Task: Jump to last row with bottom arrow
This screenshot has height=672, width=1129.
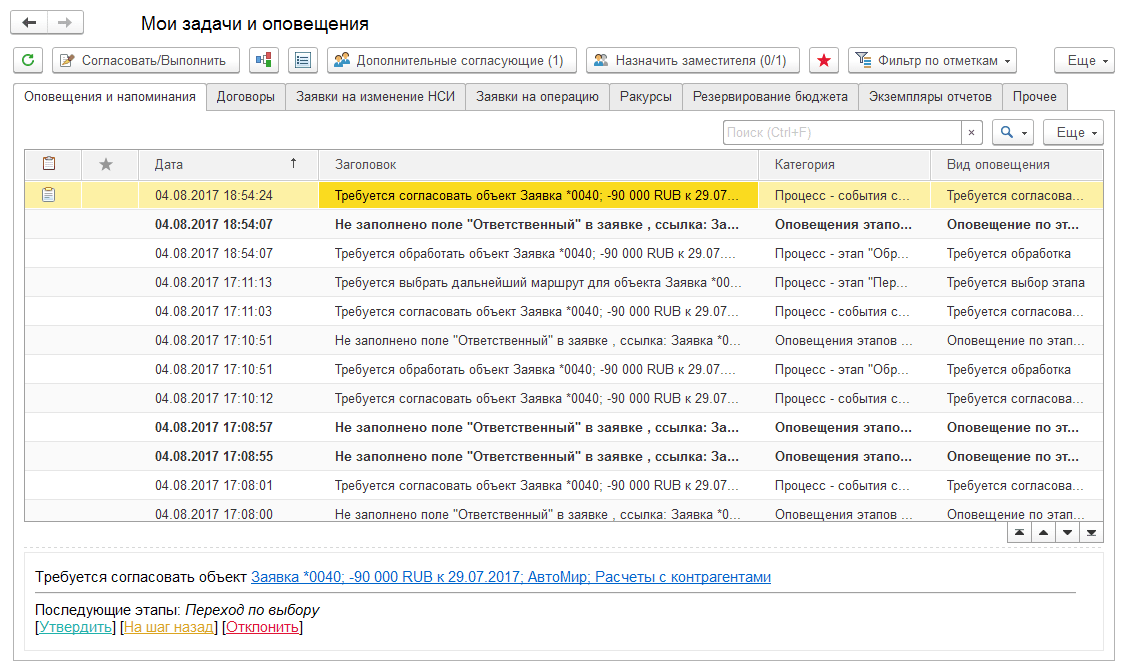Action: pyautogui.click(x=1091, y=533)
